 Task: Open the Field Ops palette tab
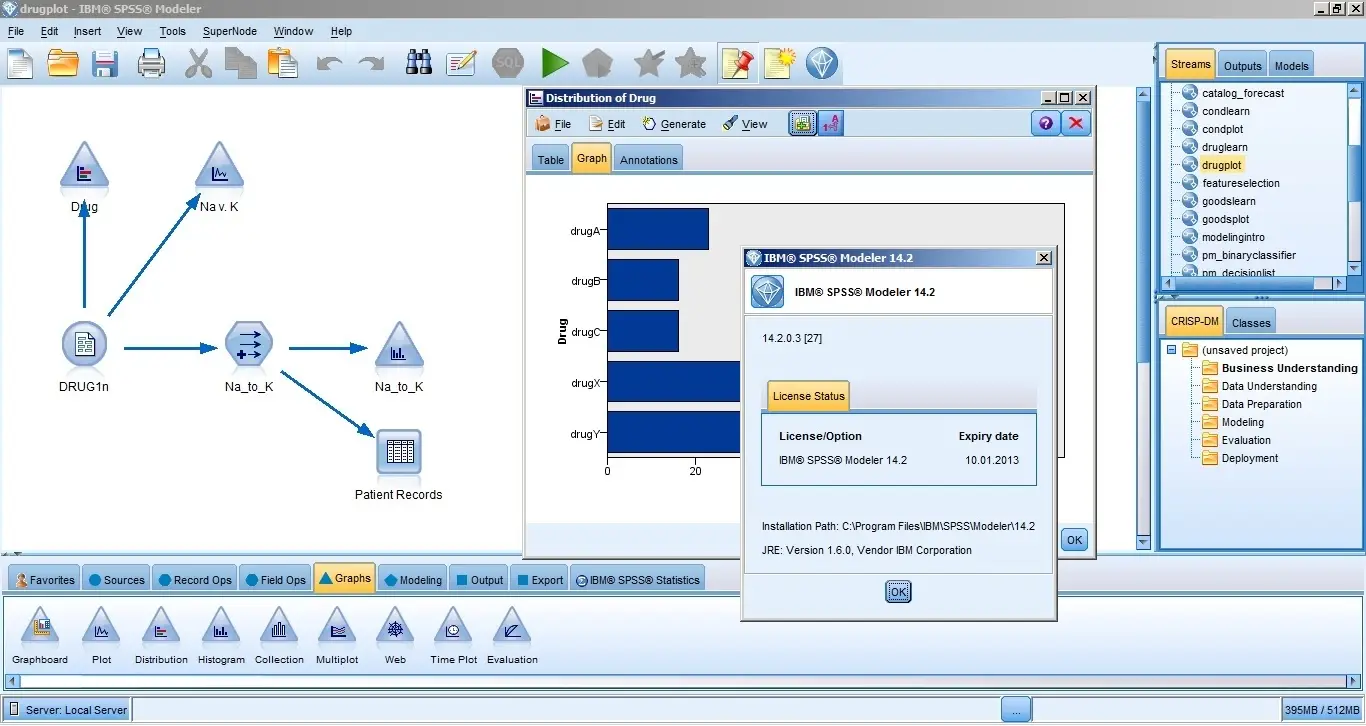tap(275, 580)
